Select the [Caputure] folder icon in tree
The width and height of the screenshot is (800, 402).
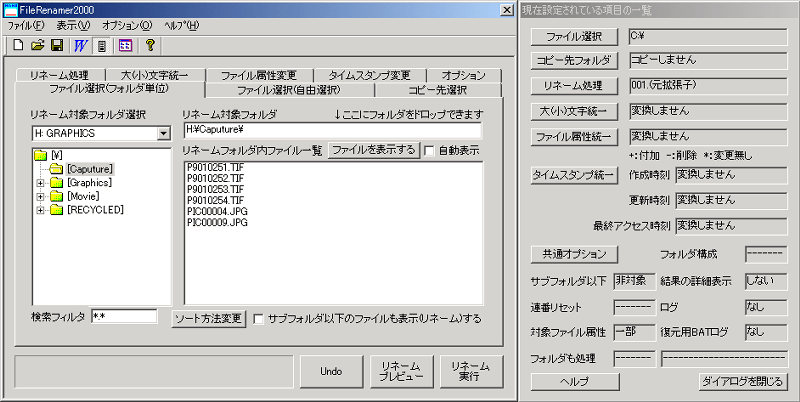coord(56,169)
